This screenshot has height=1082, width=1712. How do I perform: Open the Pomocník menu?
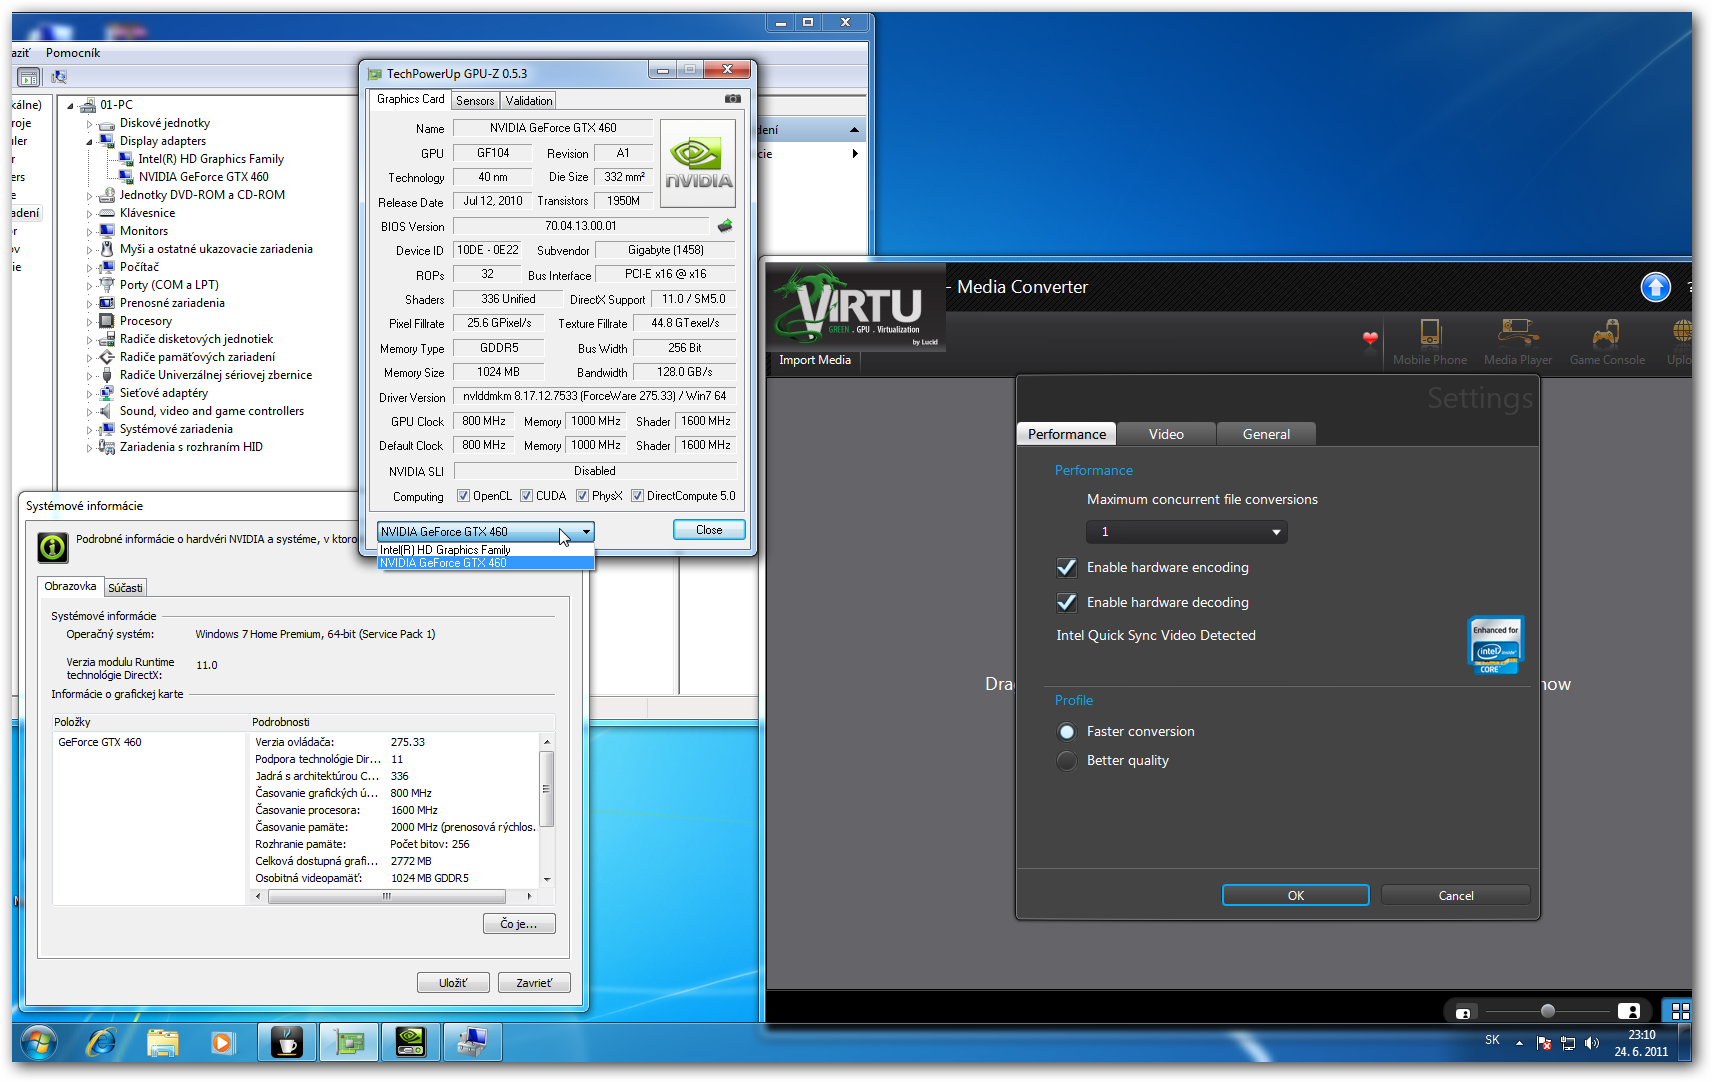click(x=73, y=53)
